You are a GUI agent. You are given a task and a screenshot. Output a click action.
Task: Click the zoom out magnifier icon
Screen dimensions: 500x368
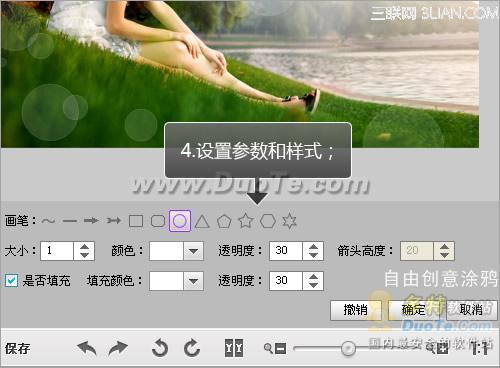(x=275, y=349)
